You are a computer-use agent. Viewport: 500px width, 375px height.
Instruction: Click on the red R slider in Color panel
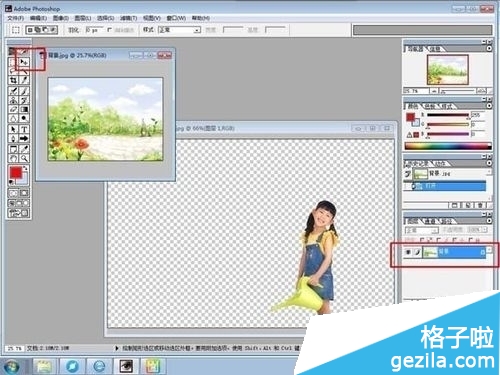(x=448, y=115)
